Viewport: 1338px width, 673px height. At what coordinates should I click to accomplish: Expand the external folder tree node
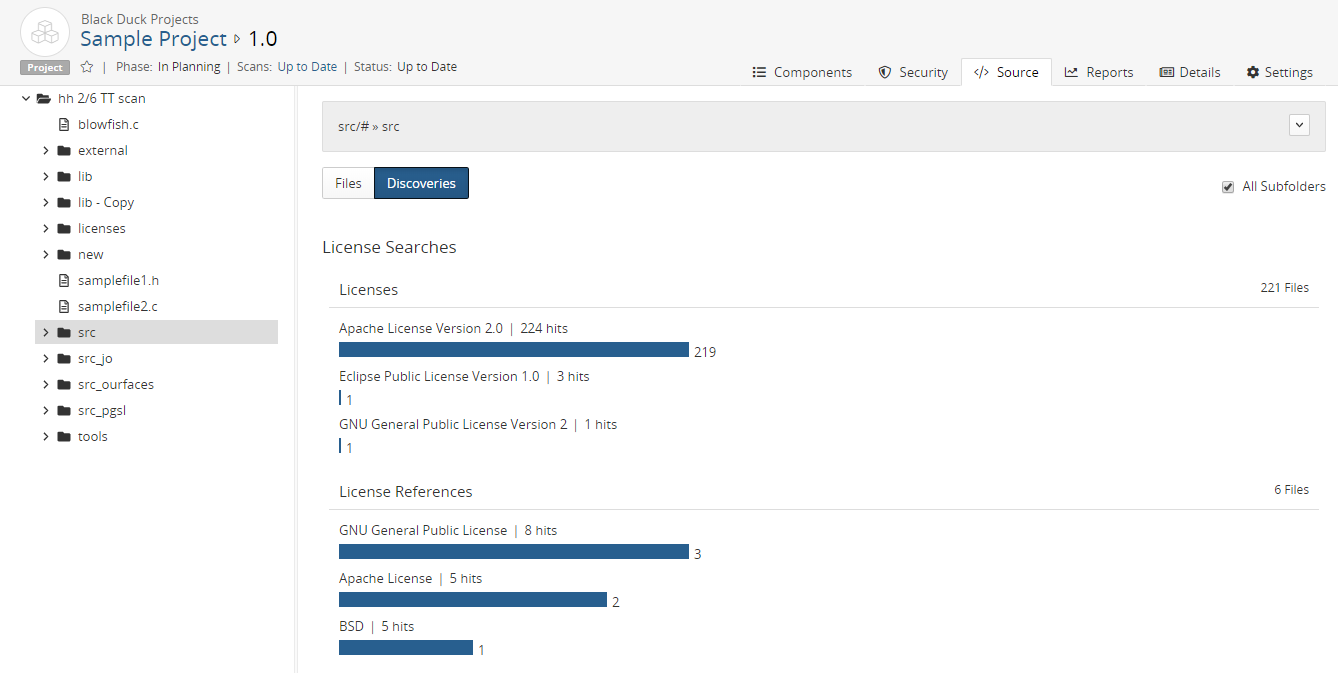[46, 151]
